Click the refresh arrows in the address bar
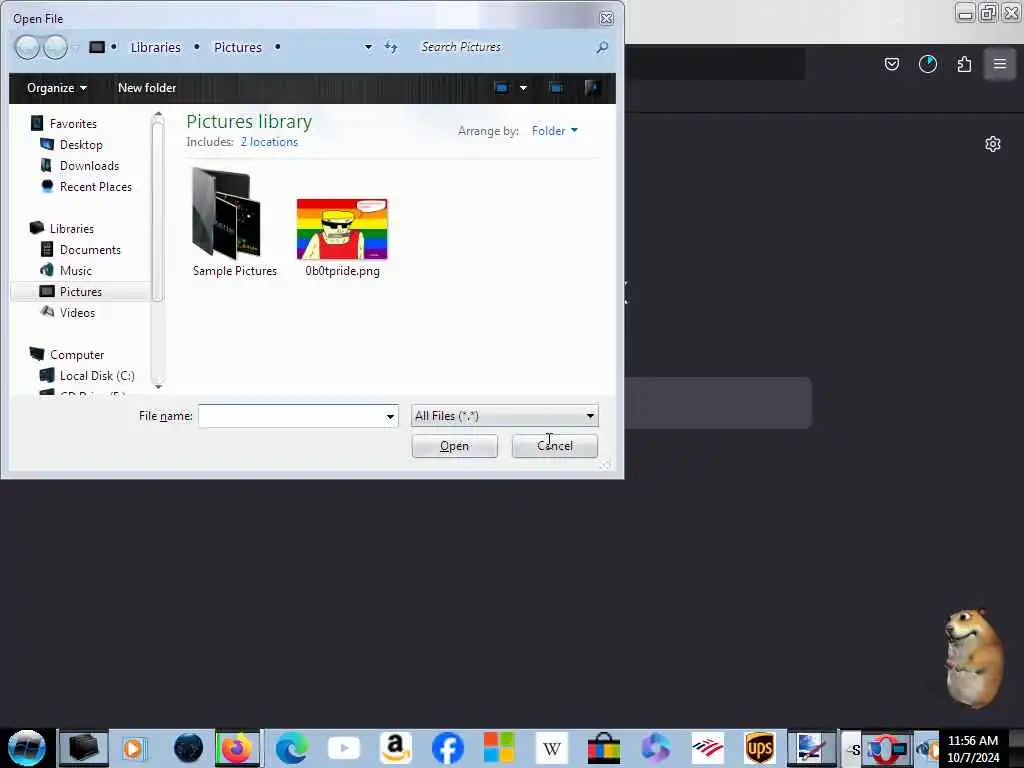1024x768 pixels. [x=391, y=47]
